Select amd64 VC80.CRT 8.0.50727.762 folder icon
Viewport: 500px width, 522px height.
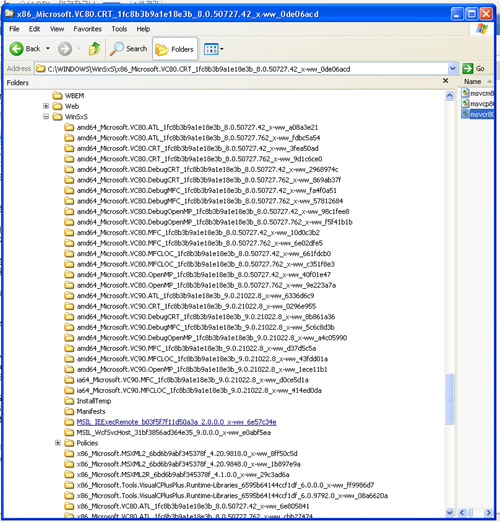pyautogui.click(x=69, y=159)
